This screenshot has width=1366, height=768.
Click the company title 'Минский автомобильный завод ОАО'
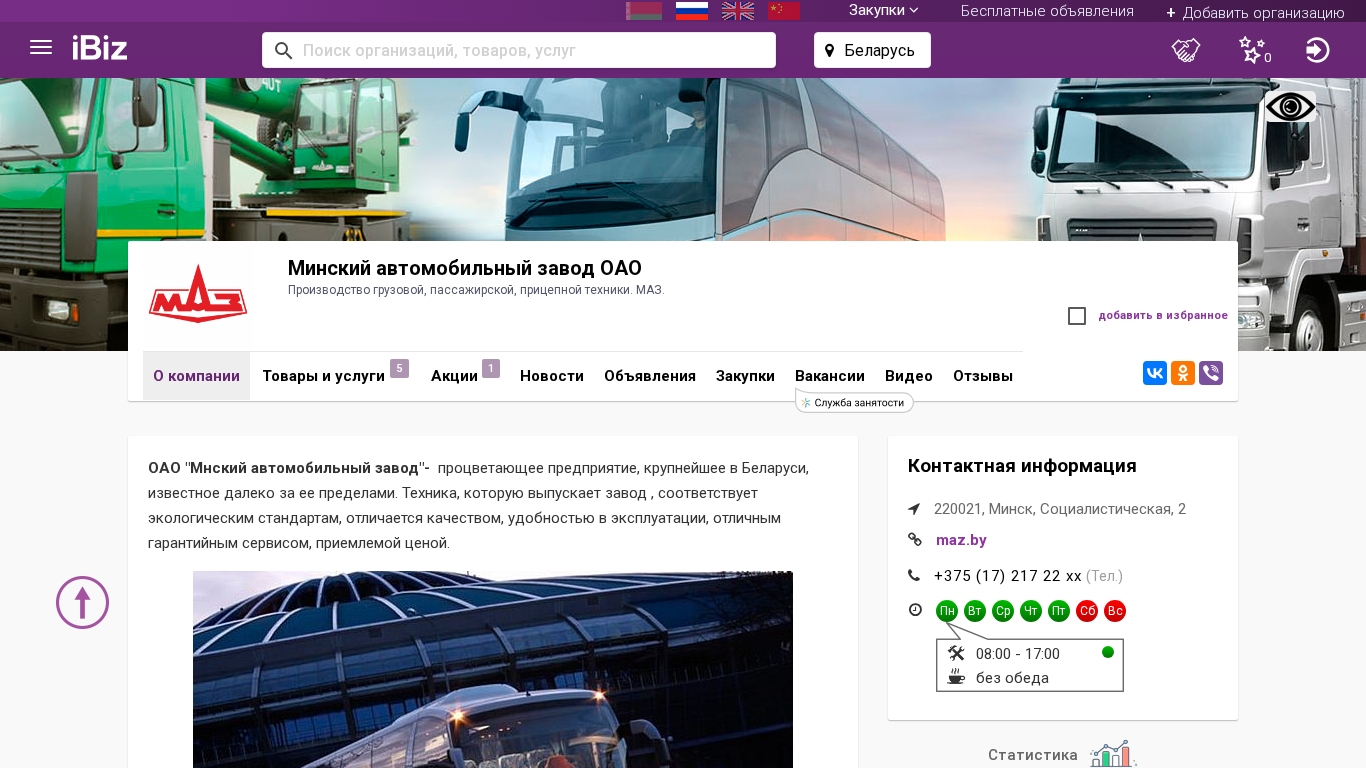(x=465, y=268)
